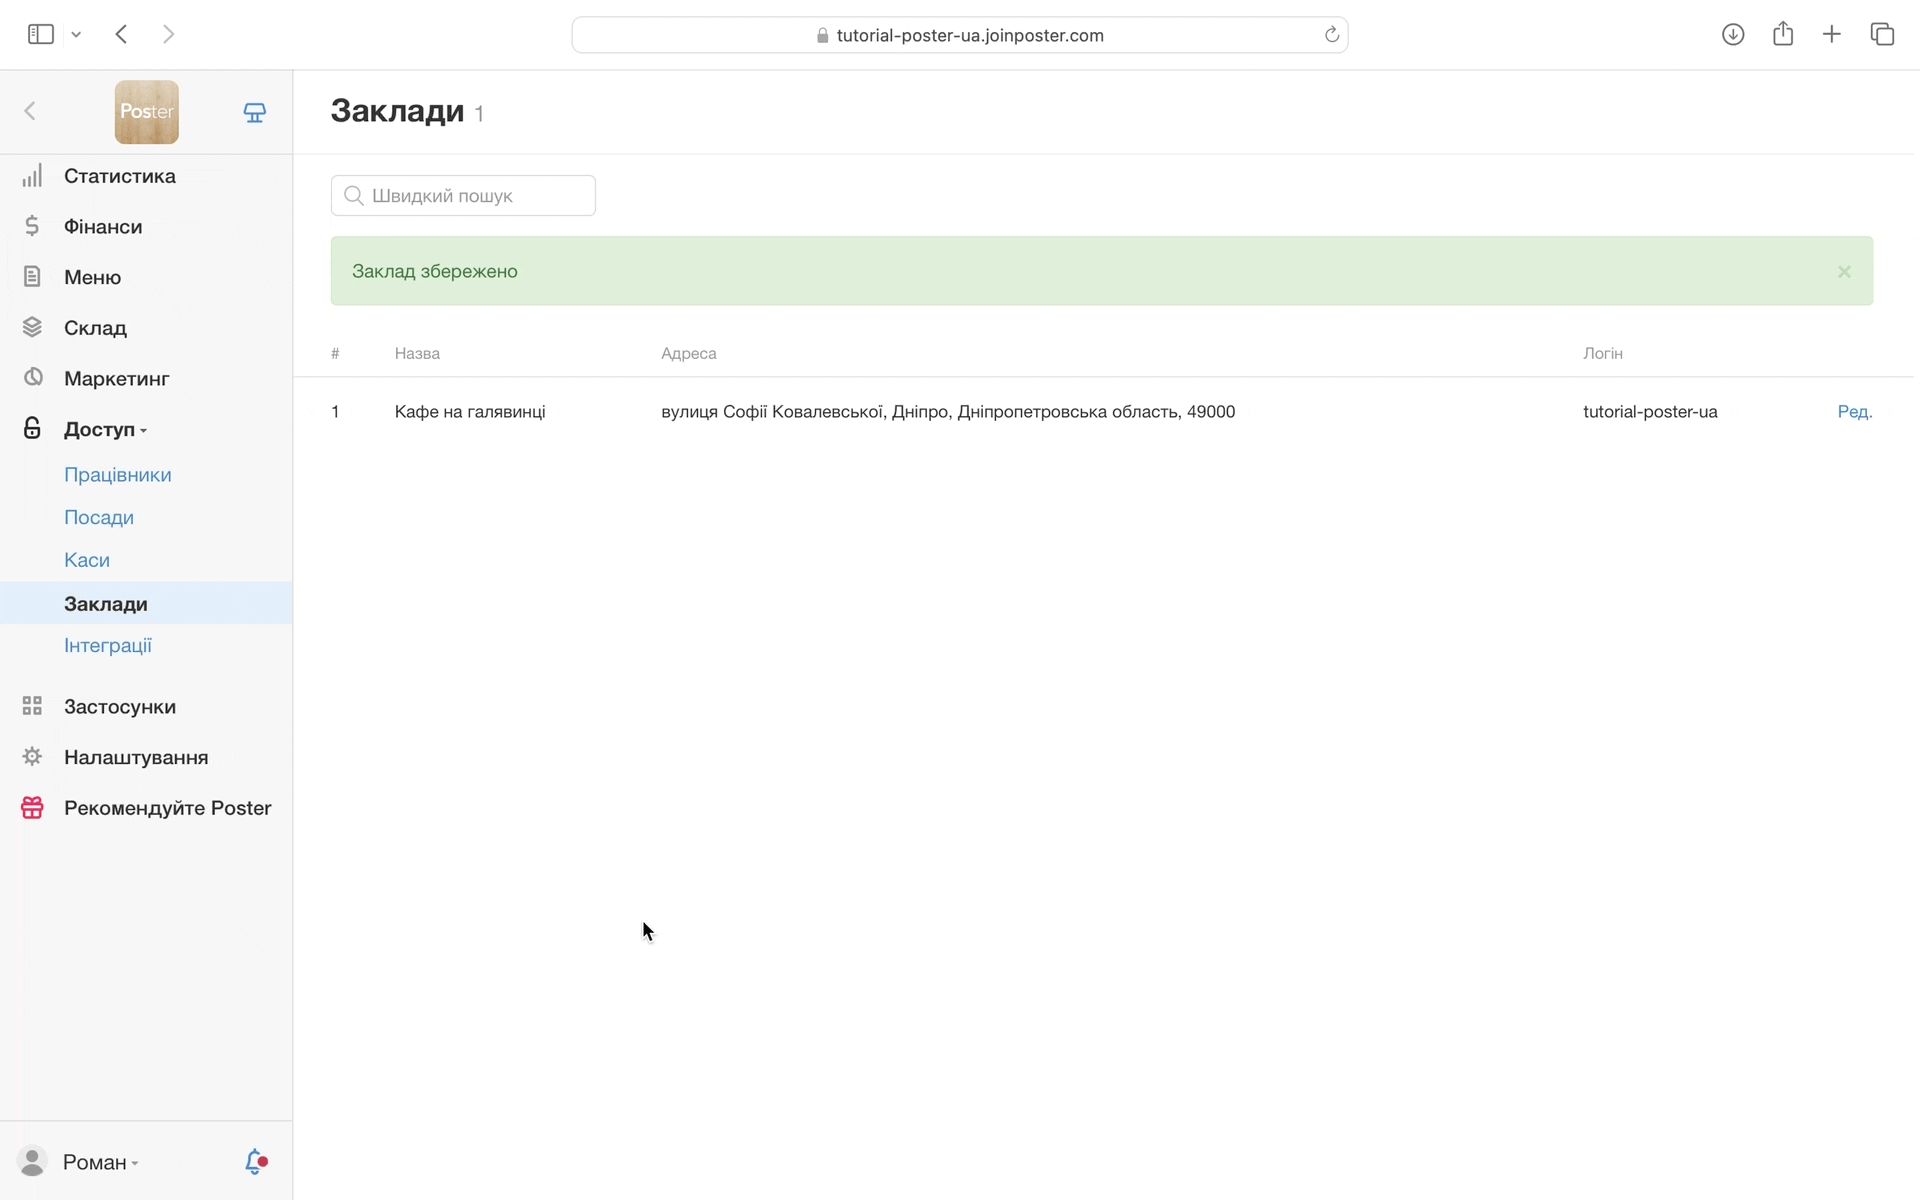Click the Маркетинг pie chart icon
The width and height of the screenshot is (1920, 1200).
click(x=32, y=378)
